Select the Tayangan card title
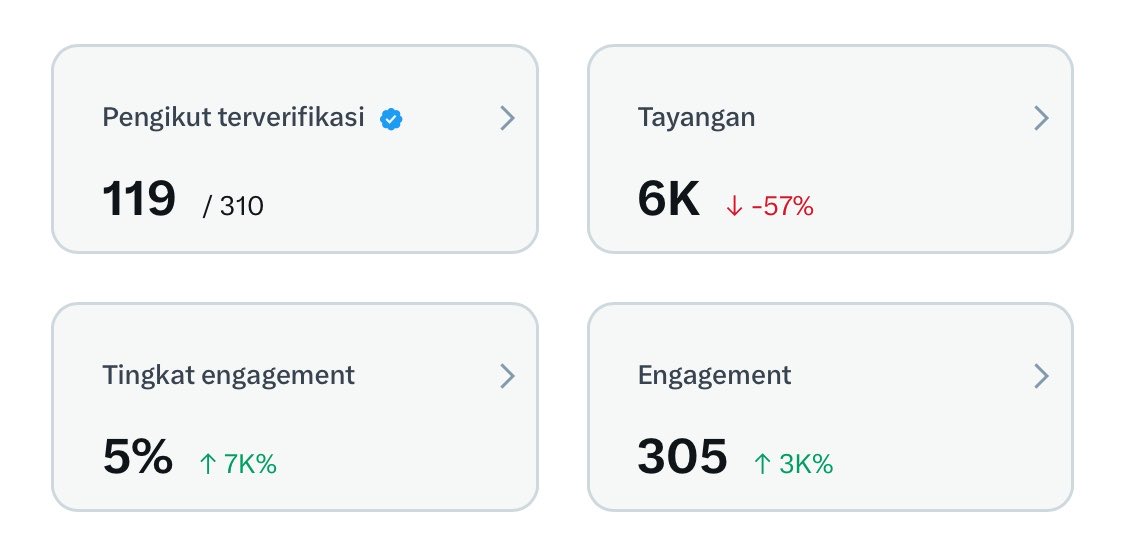 pyautogui.click(x=696, y=117)
